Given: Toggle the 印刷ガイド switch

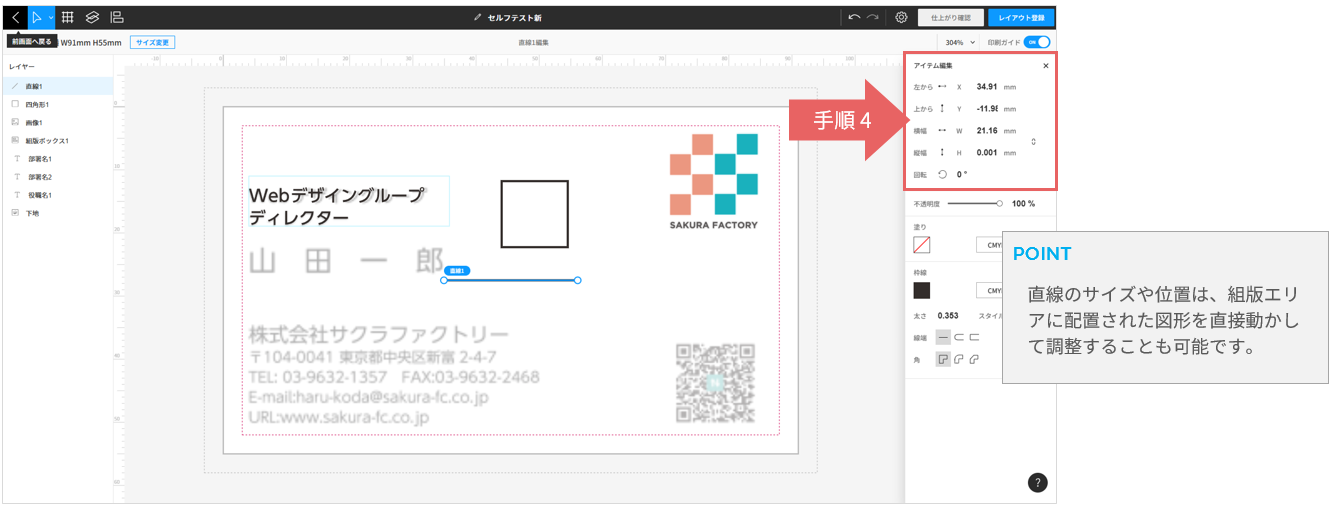Looking at the screenshot, I should coord(1037,43).
